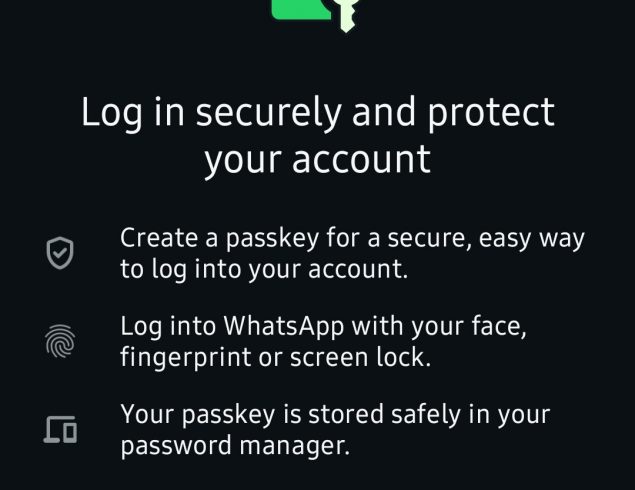The width and height of the screenshot is (635, 490).
Task: Tap the phone part of the devices icon
Action: [70, 432]
